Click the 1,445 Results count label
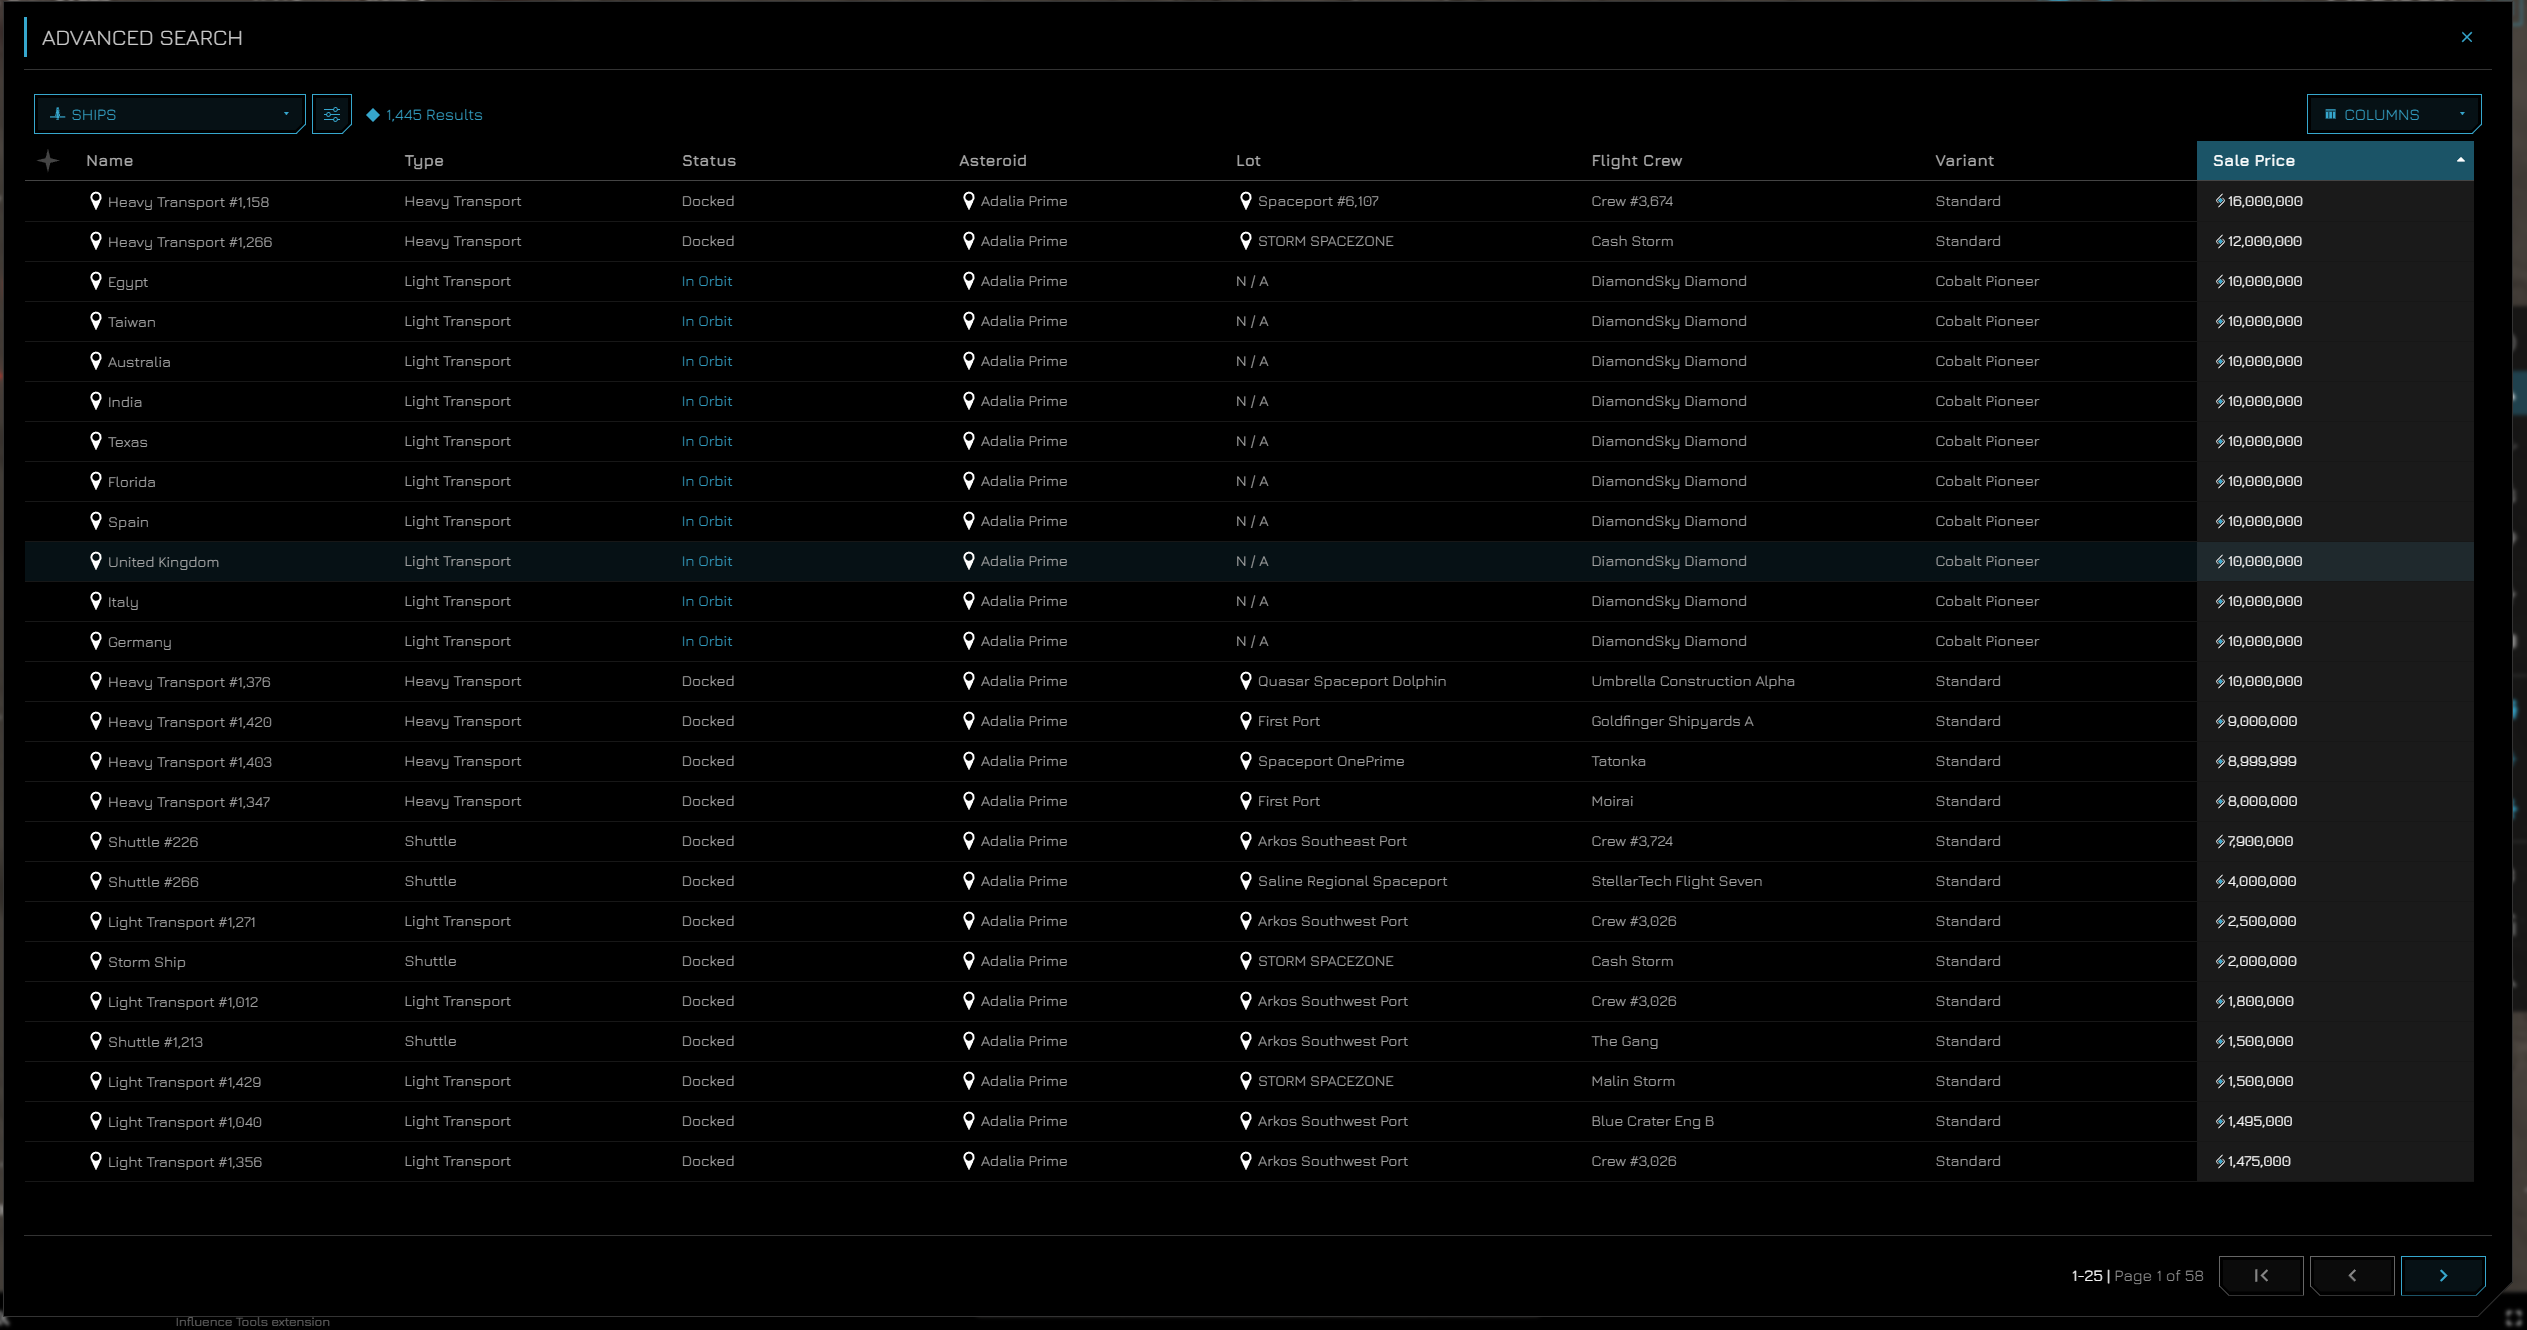 pos(434,115)
